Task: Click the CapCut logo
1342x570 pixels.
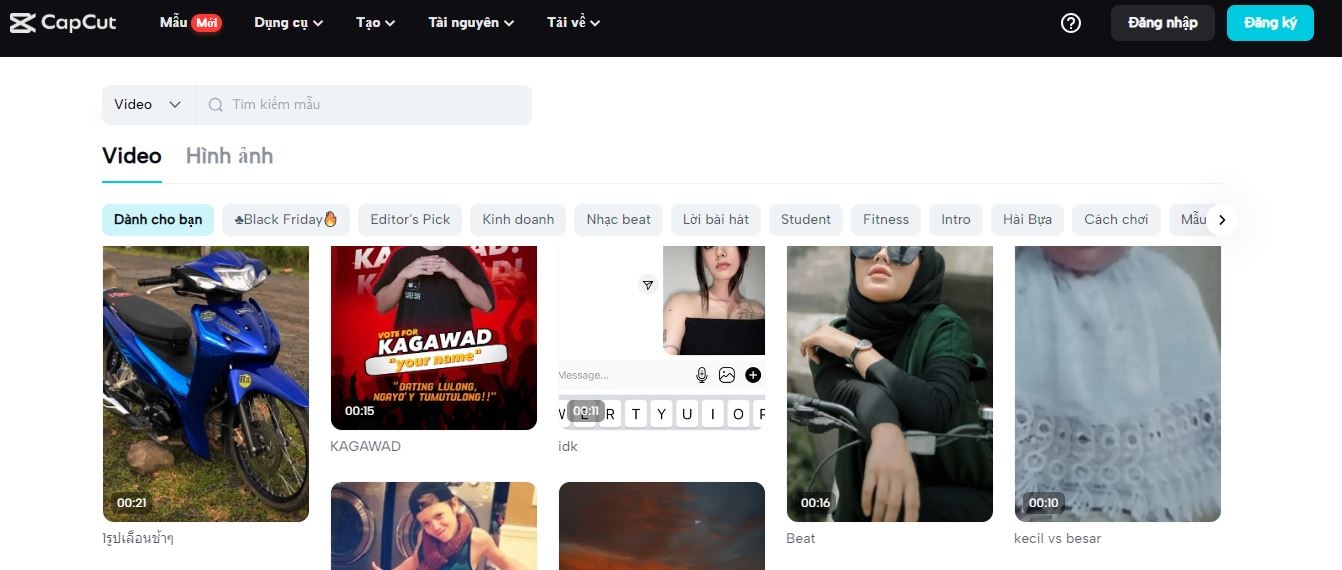Action: coord(63,22)
